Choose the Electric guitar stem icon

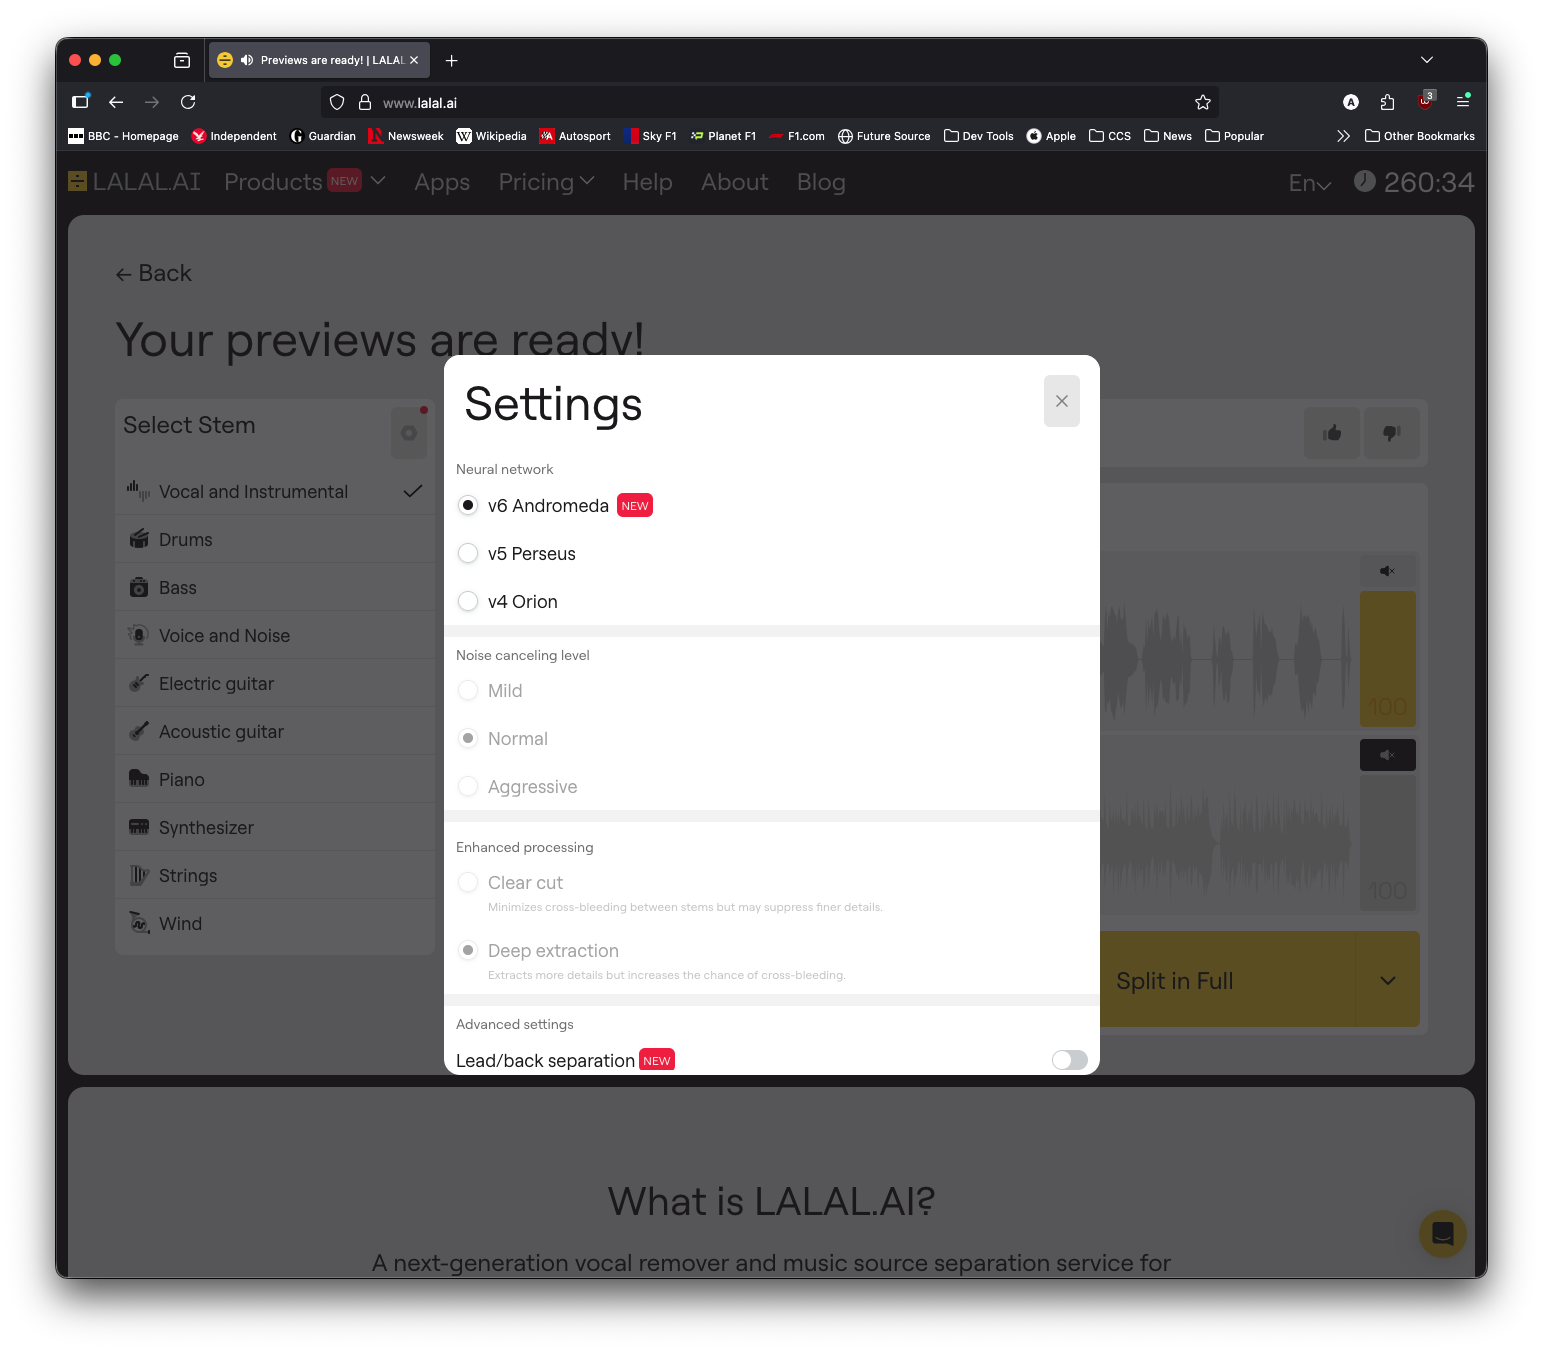(x=139, y=683)
